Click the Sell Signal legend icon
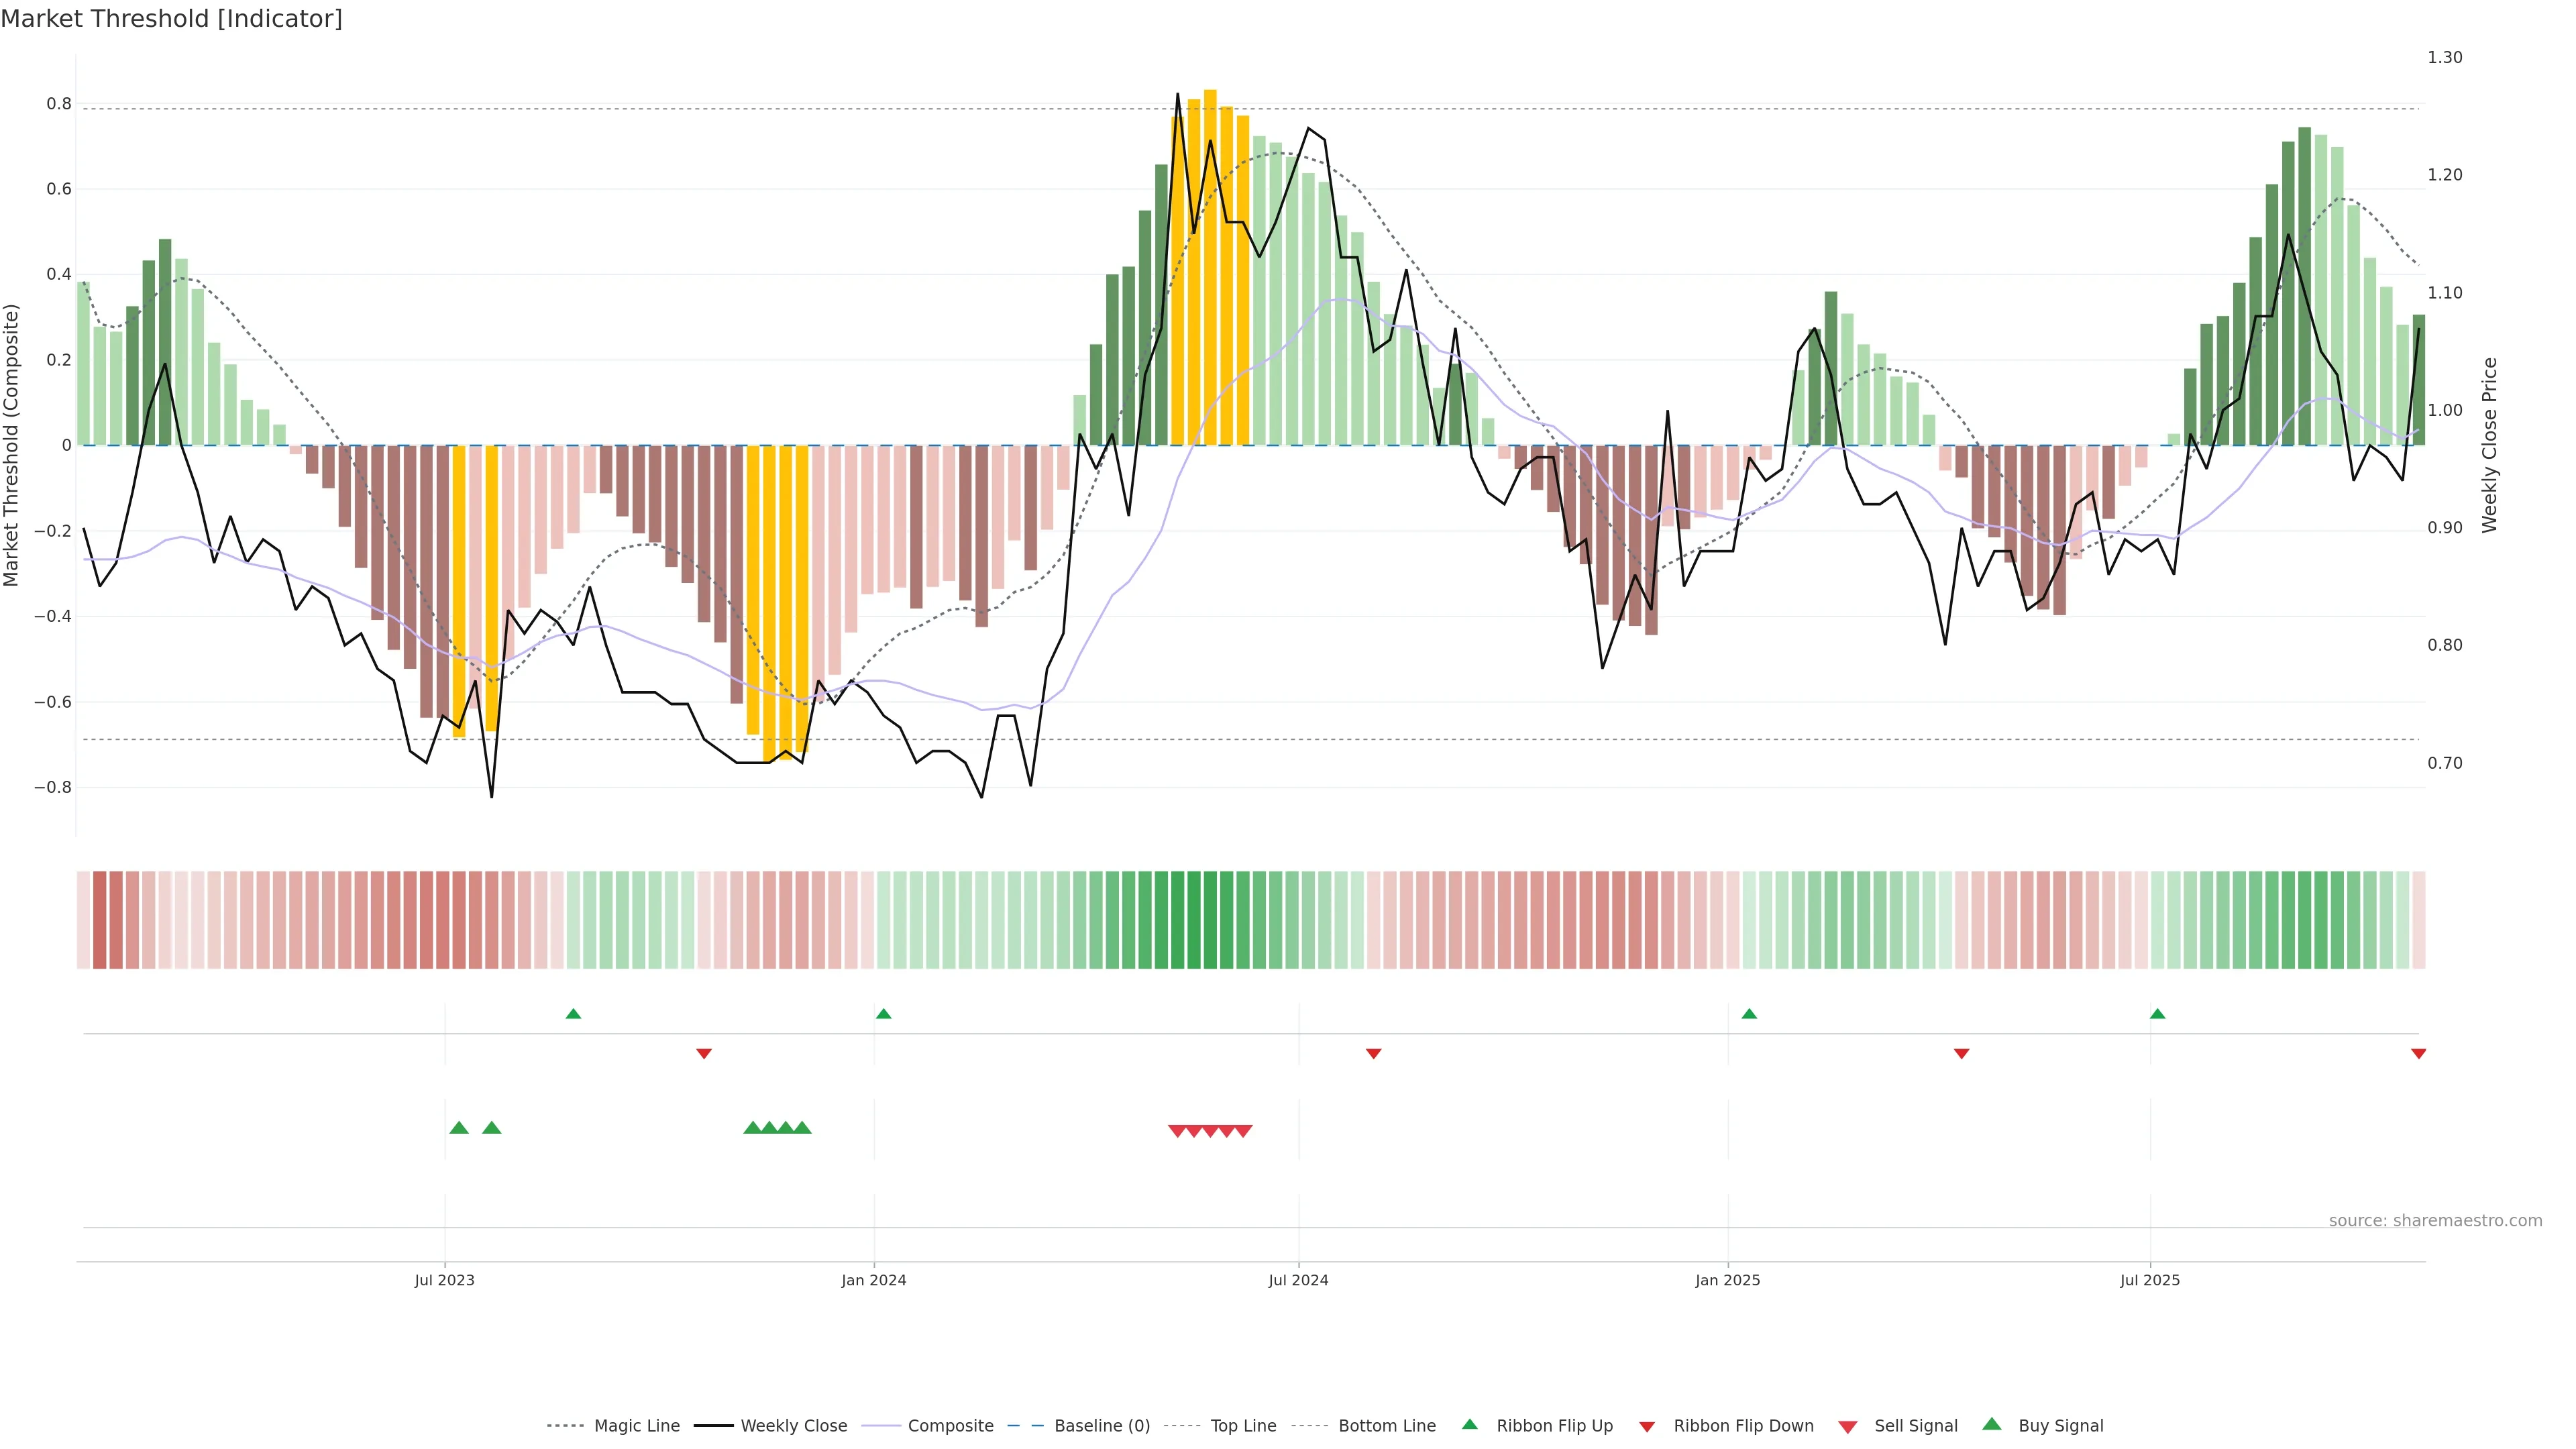This screenshot has height=1449, width=2576. (x=1848, y=1427)
